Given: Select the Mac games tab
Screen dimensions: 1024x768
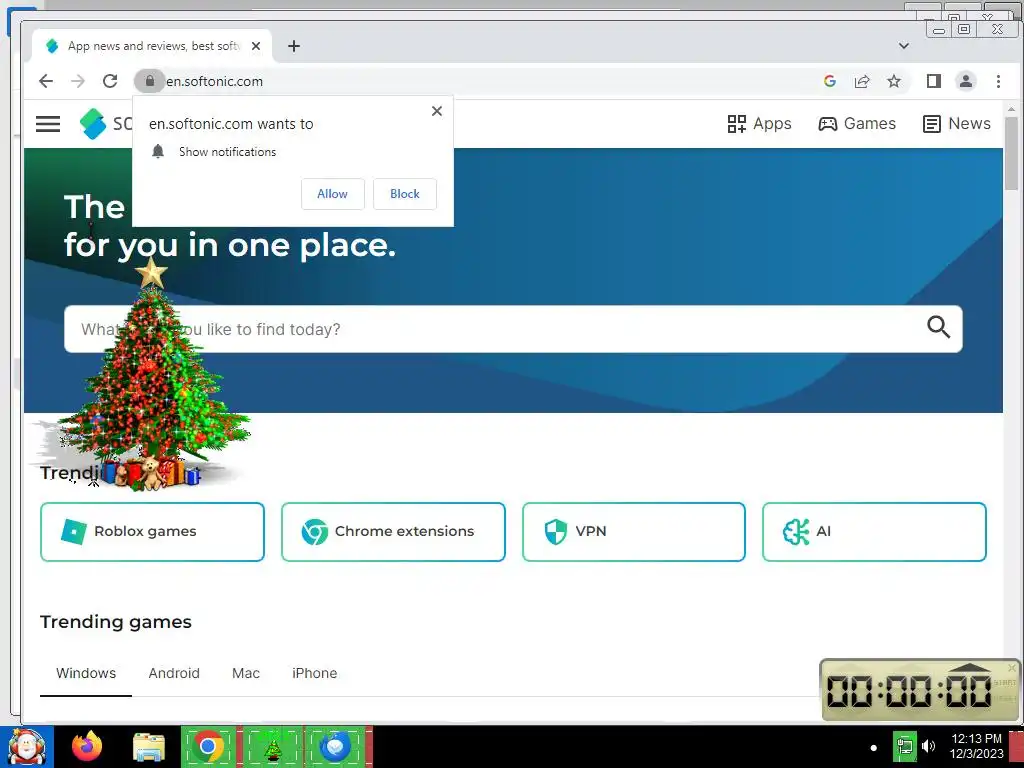Looking at the screenshot, I should coord(246,673).
